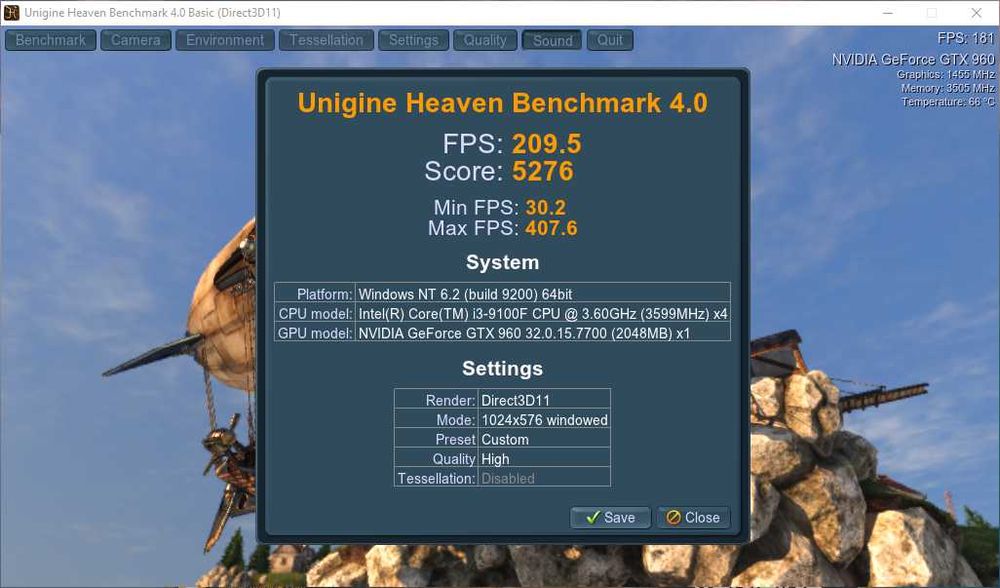Click the Preset value Custom
Image resolution: width=1000 pixels, height=588 pixels.
coord(505,439)
